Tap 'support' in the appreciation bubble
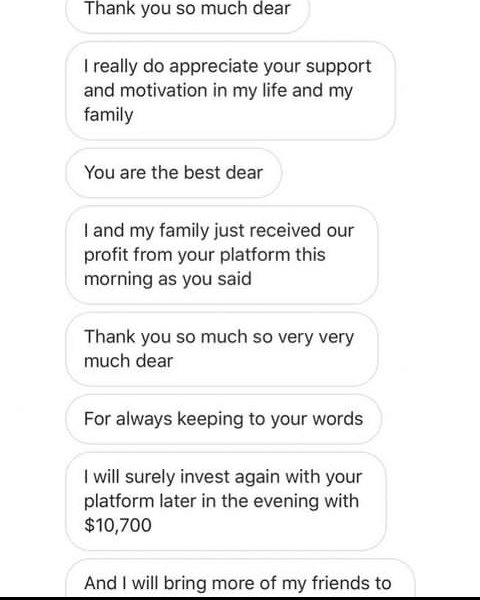Screen dimensions: 480x600 pyautogui.click(x=338, y=67)
